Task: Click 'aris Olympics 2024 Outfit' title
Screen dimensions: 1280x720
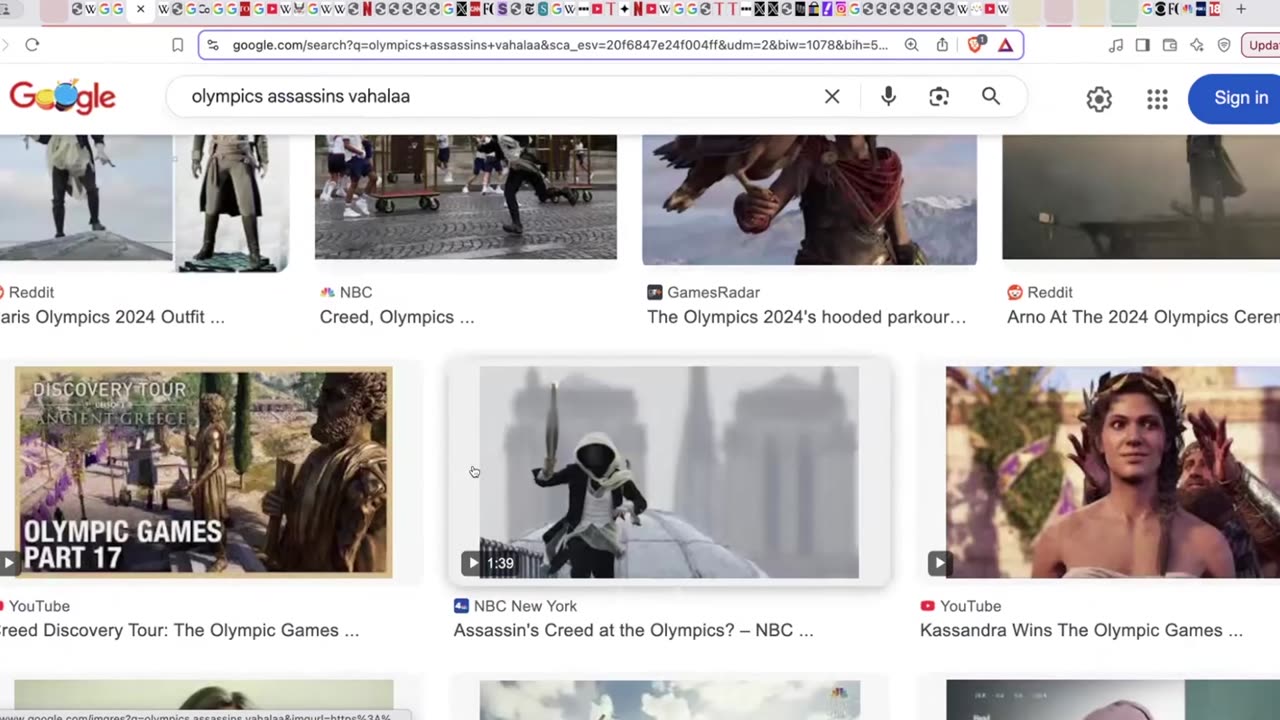Action: point(112,317)
